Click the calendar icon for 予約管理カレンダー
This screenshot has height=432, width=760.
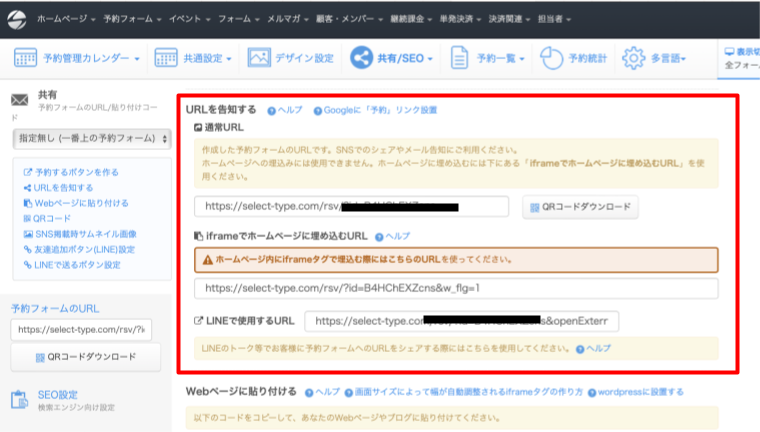[27, 59]
